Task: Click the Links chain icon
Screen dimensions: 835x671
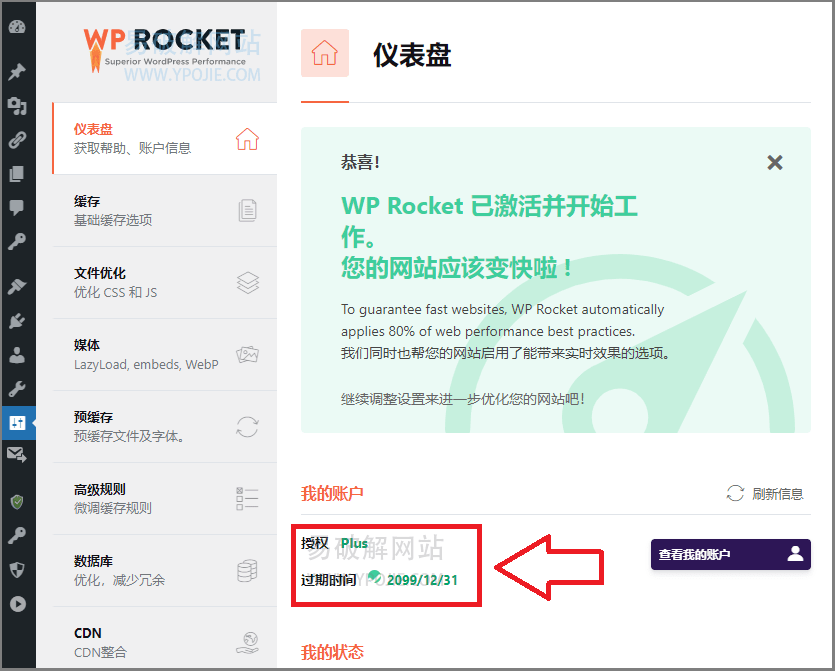Action: (x=17, y=140)
